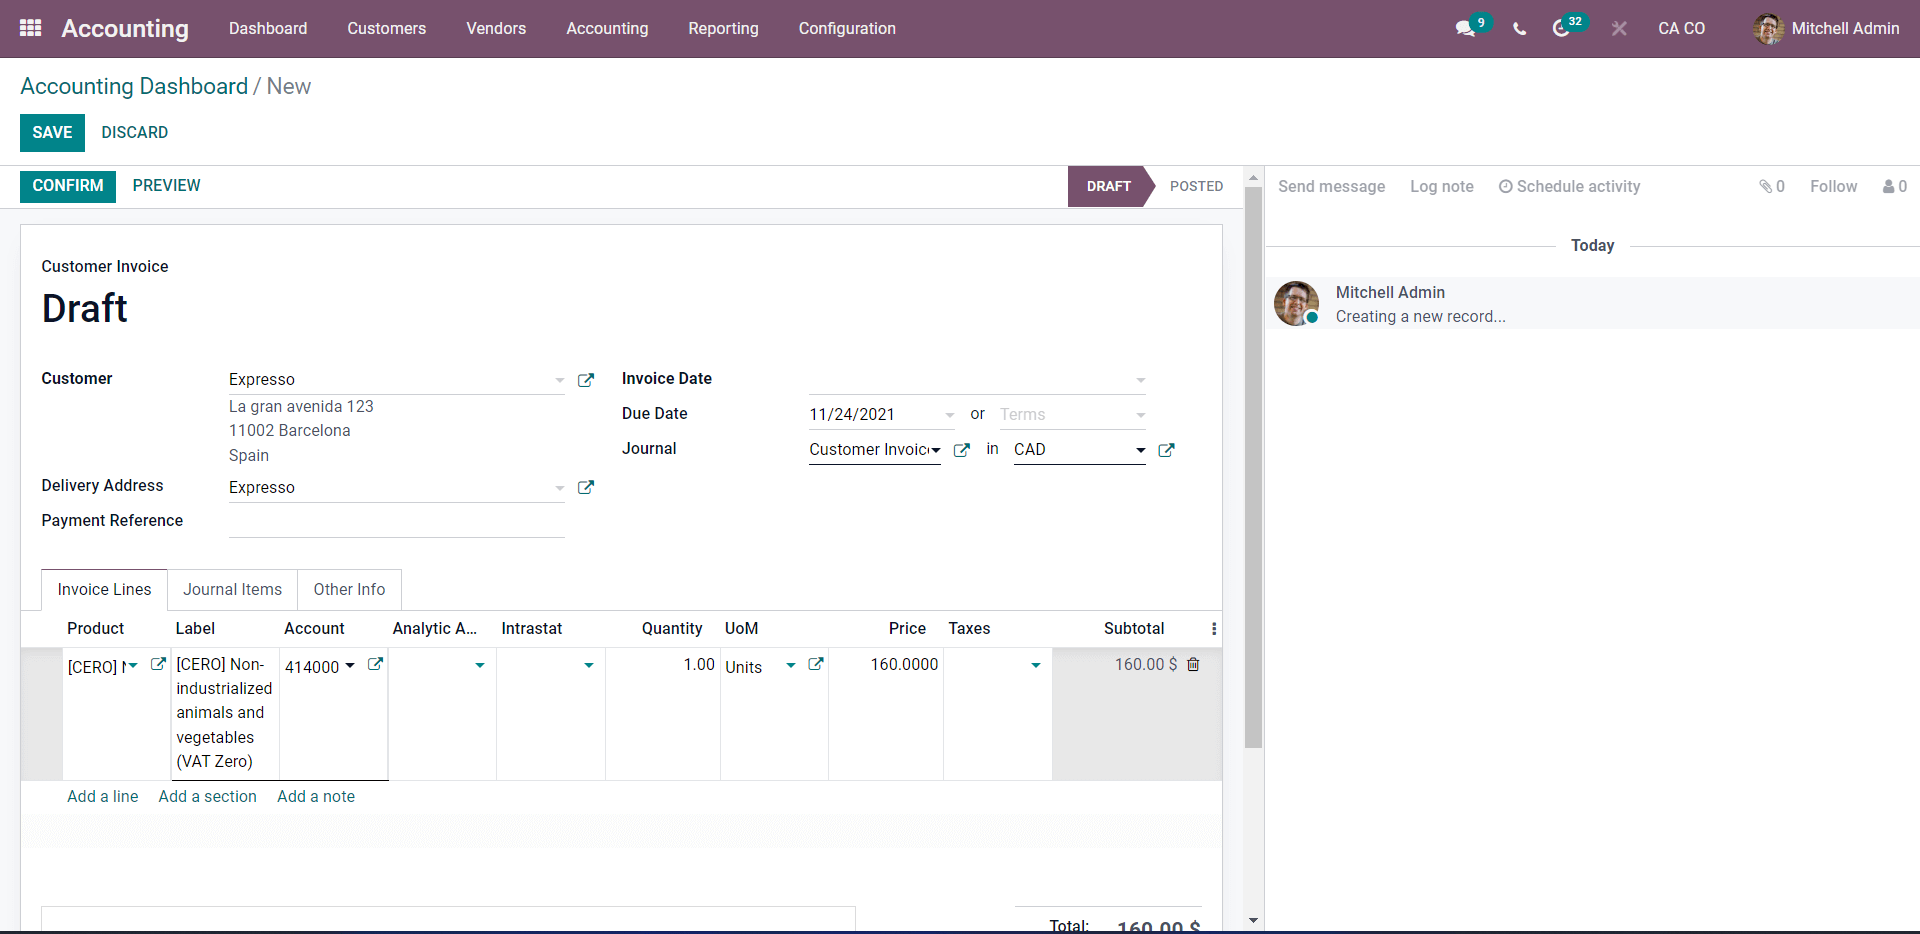Click the Payment Reference input field

point(397,522)
